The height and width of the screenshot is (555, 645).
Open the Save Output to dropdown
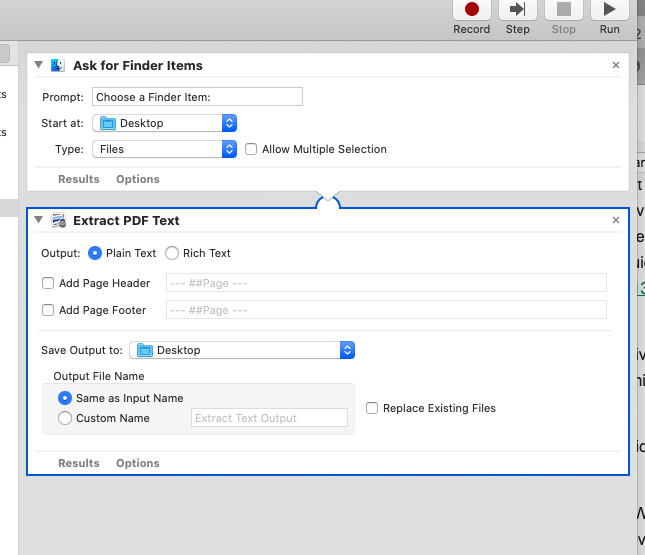click(243, 350)
